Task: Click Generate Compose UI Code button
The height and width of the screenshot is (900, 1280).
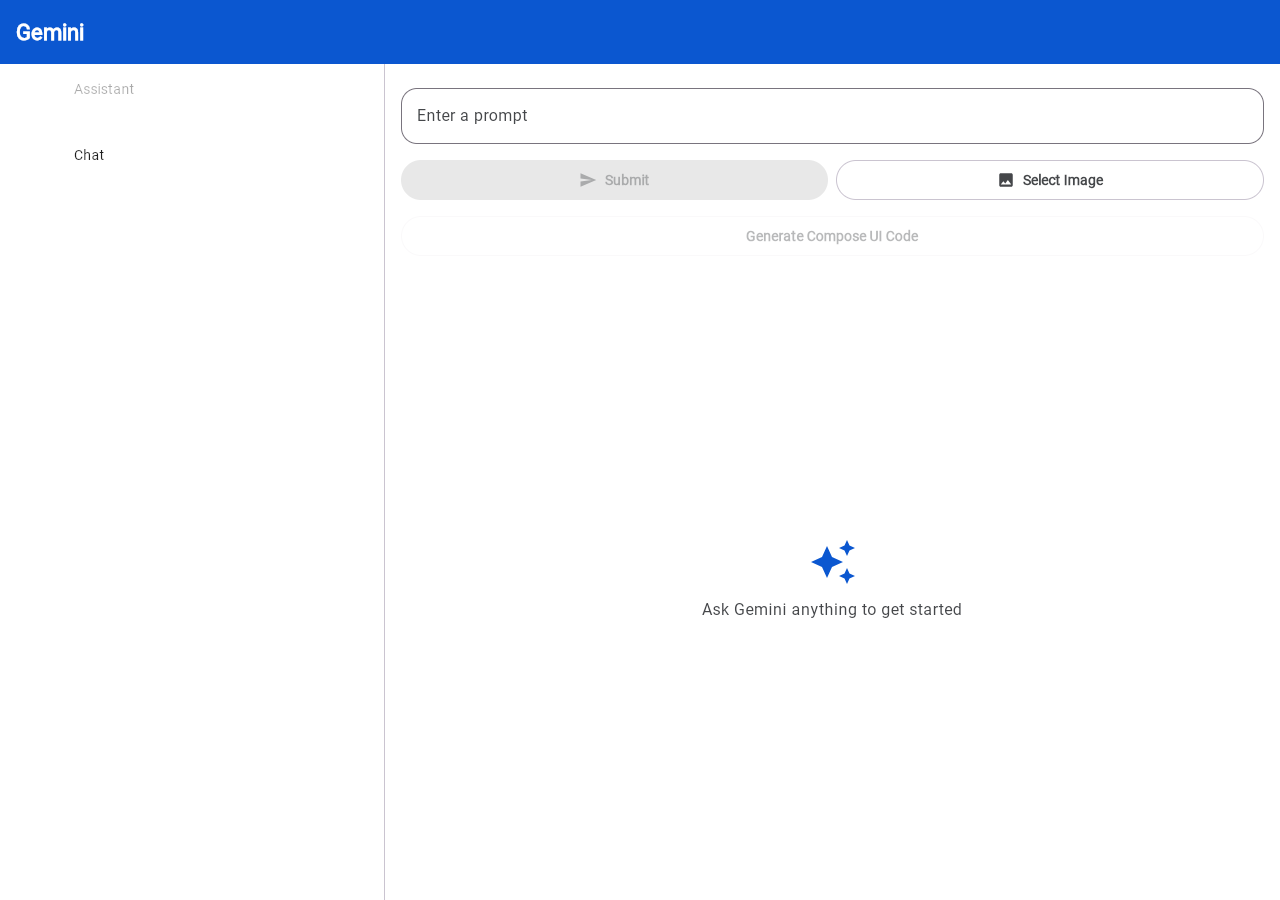Action: coord(832,236)
